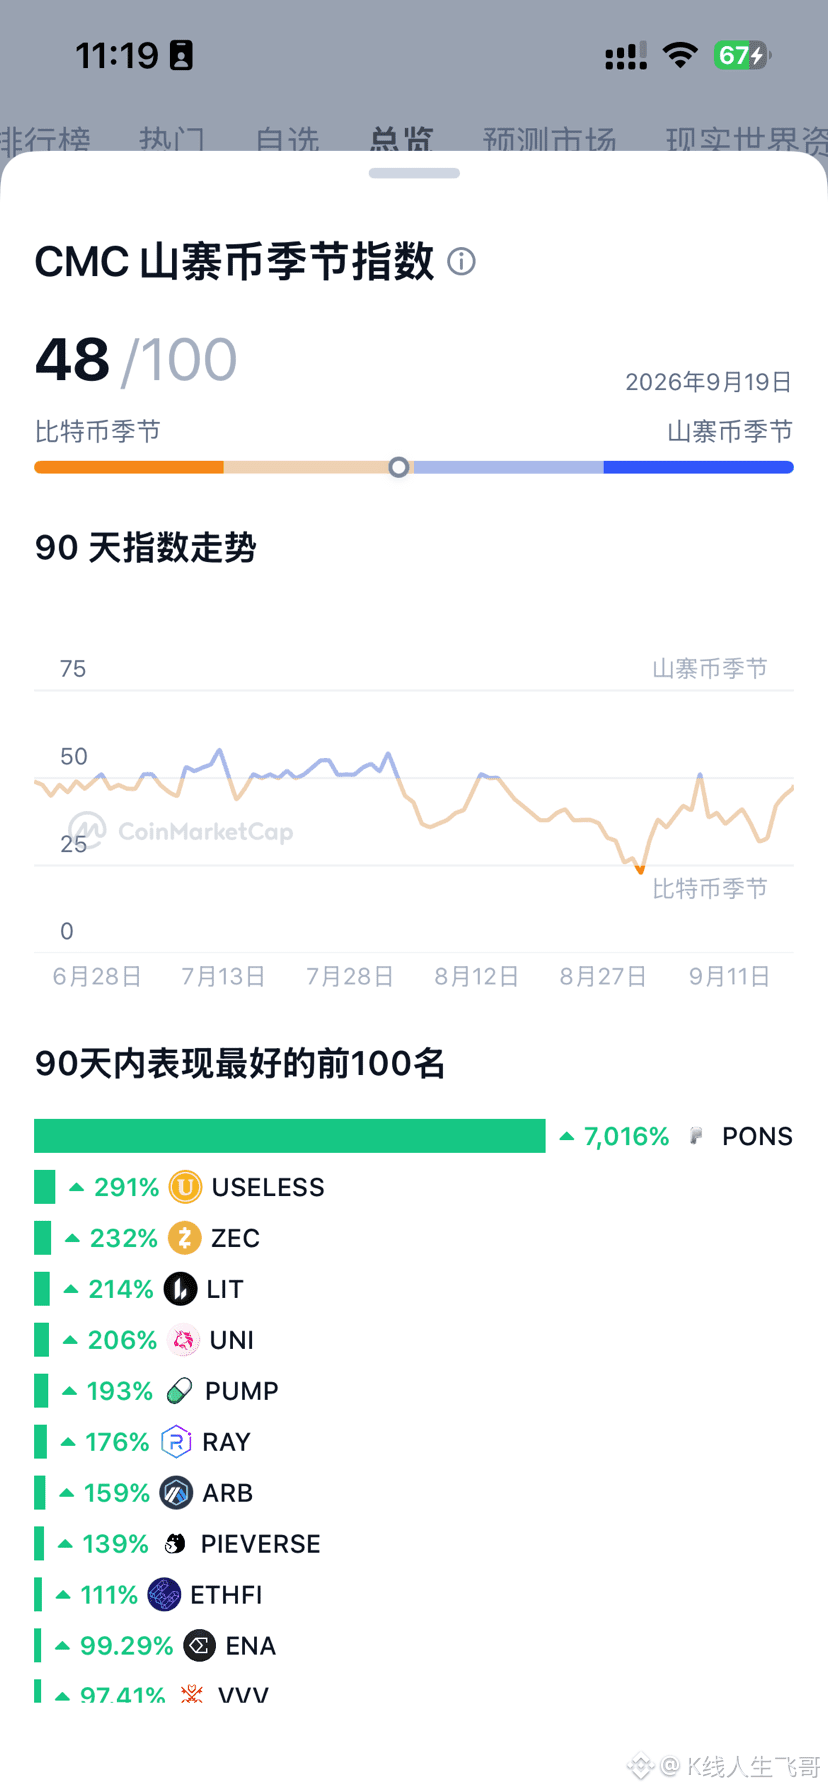
Task: Tap the RAY coin icon
Action: click(x=176, y=1442)
